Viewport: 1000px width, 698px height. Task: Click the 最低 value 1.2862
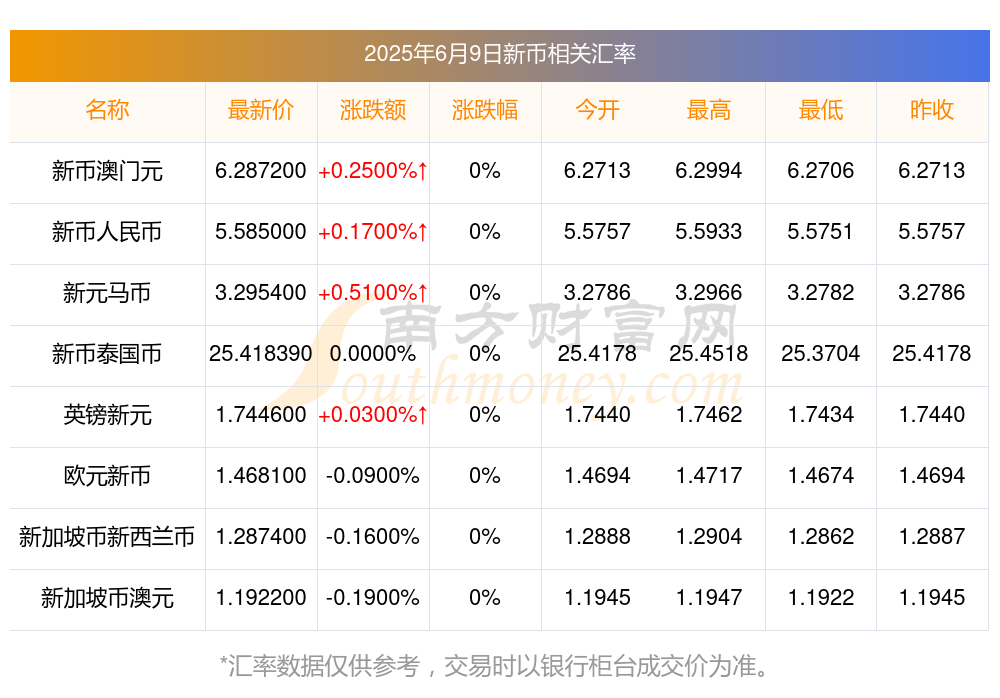(x=820, y=536)
